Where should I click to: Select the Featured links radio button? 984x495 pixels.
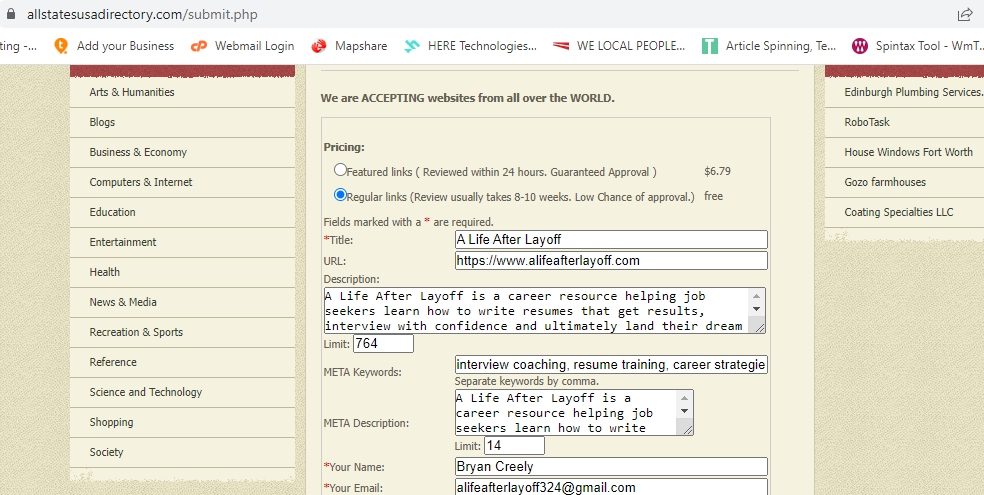[341, 171]
